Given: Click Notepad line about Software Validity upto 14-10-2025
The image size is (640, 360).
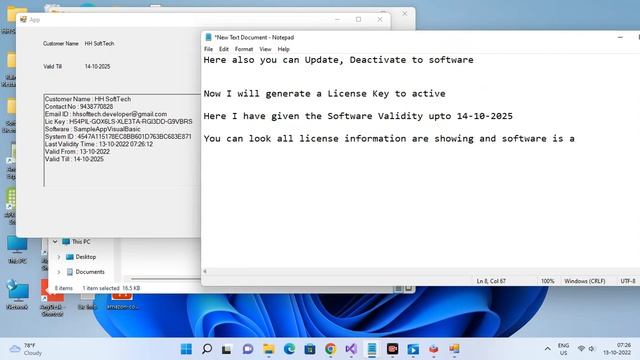Looking at the screenshot, I should (x=358, y=116).
